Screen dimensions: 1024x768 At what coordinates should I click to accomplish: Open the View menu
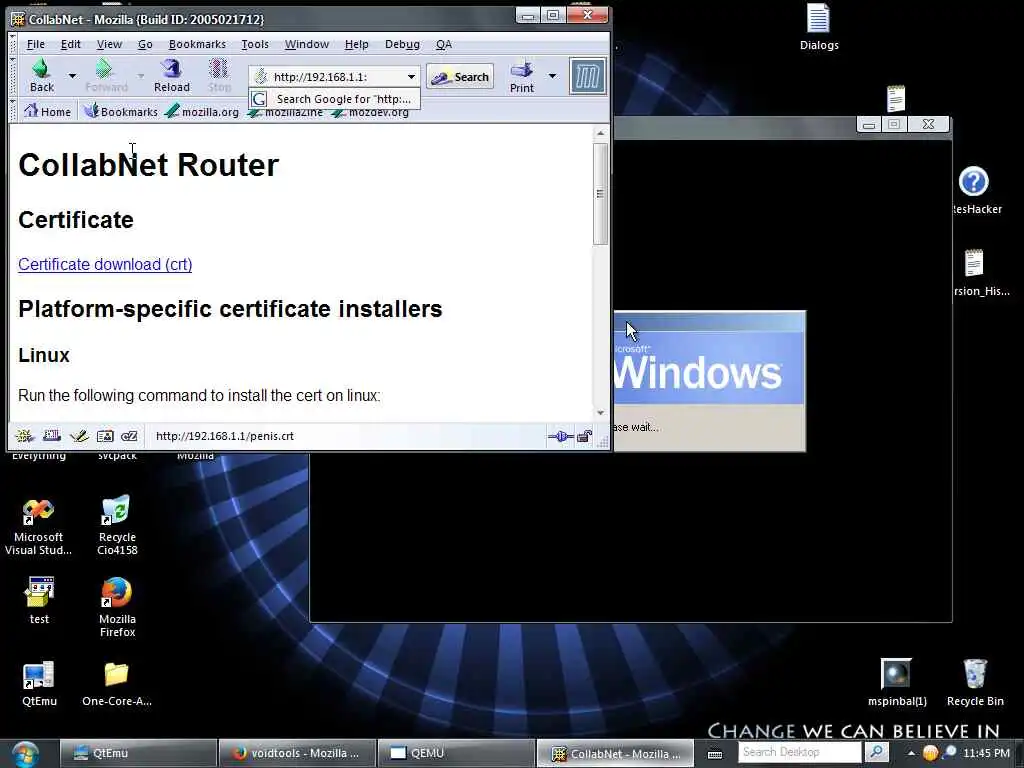(x=109, y=44)
